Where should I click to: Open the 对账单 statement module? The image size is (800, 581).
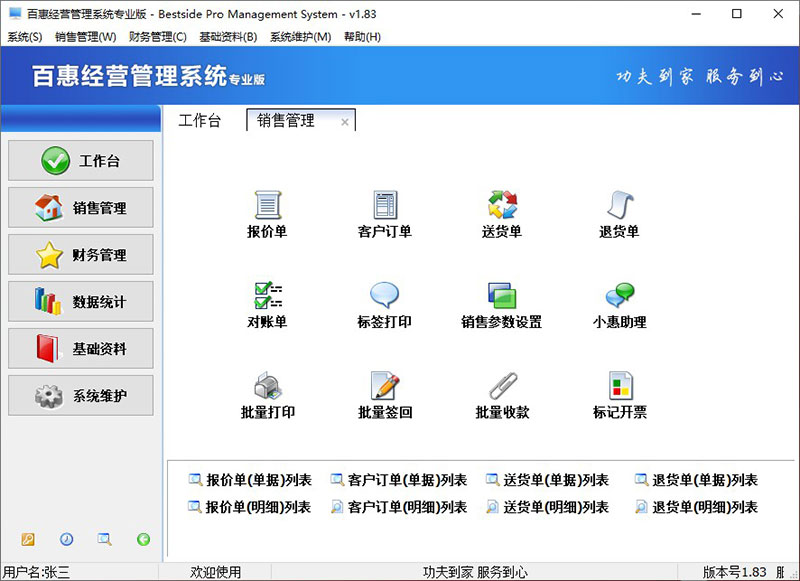click(267, 305)
